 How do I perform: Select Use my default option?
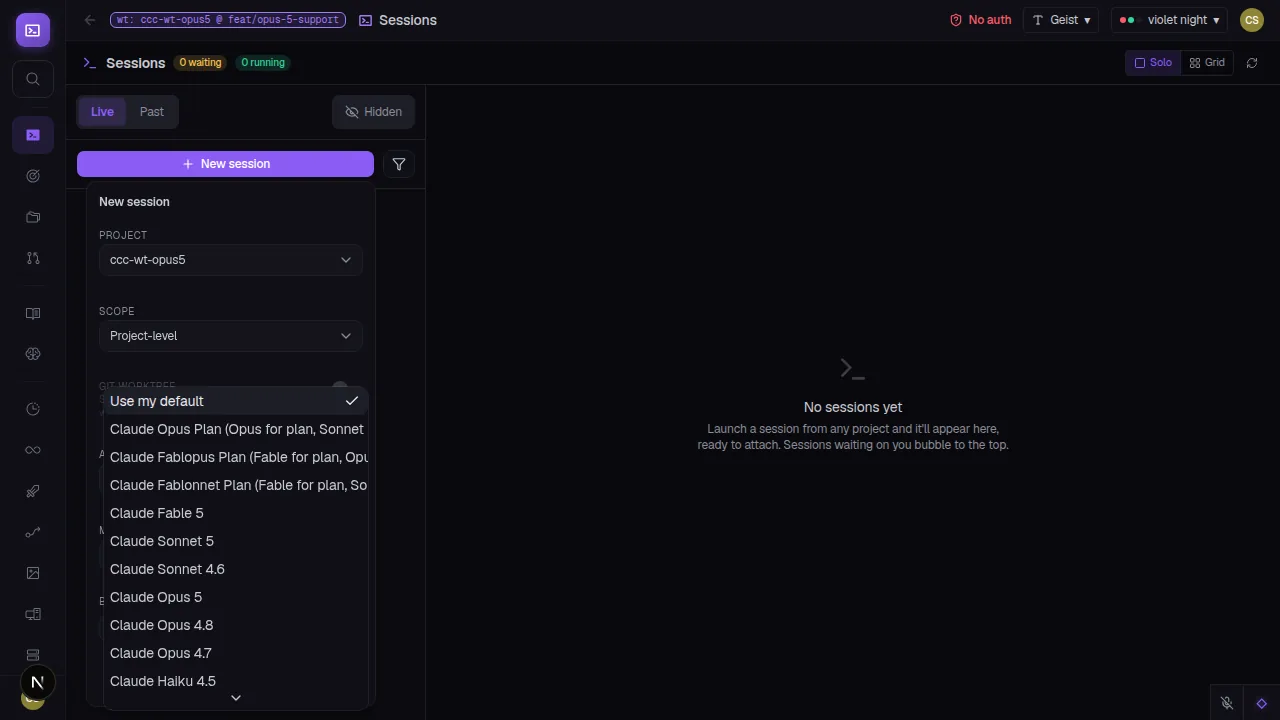(x=236, y=401)
